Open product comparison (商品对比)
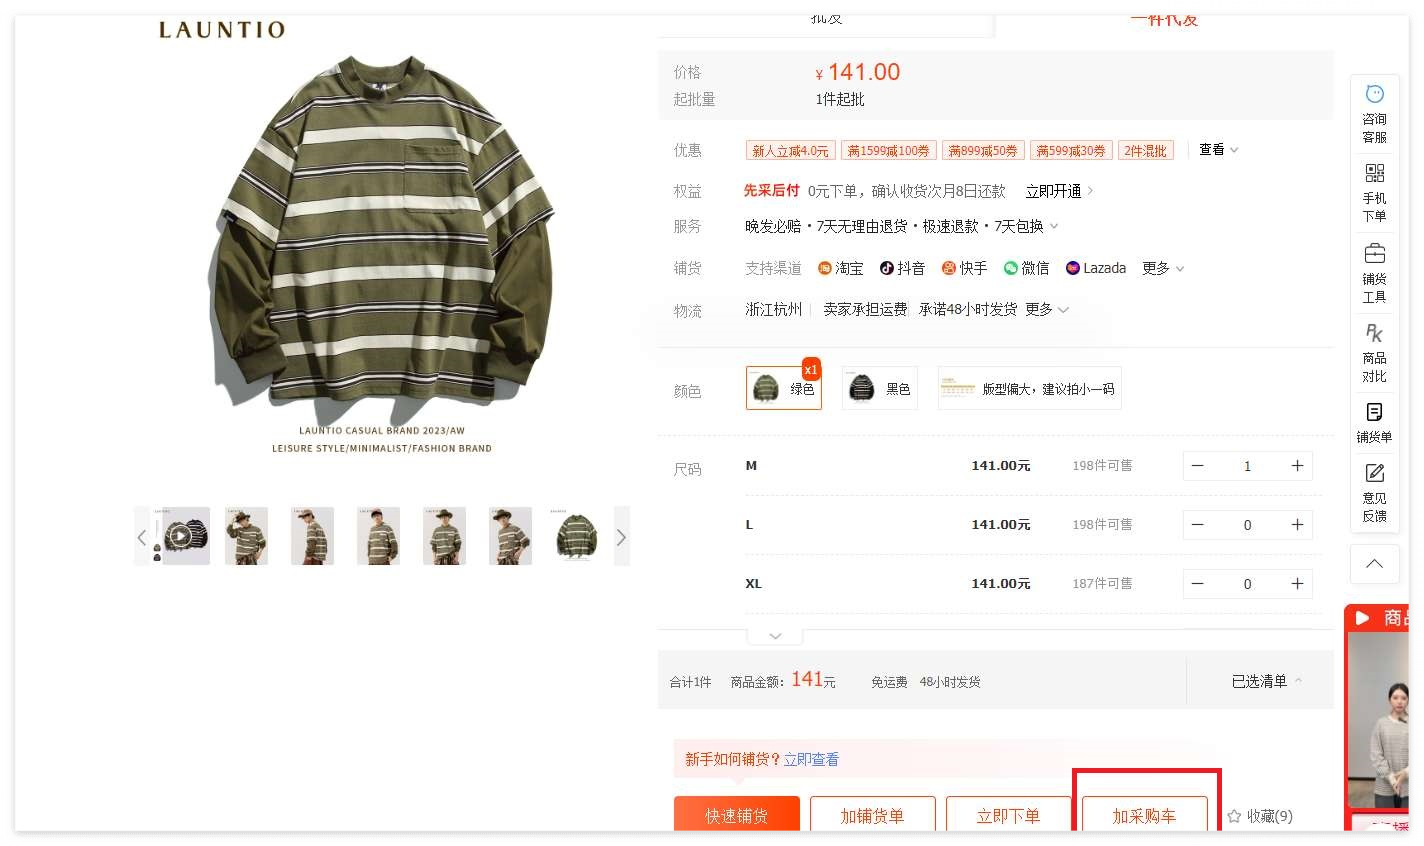The height and width of the screenshot is (846, 1424). pos(1374,353)
